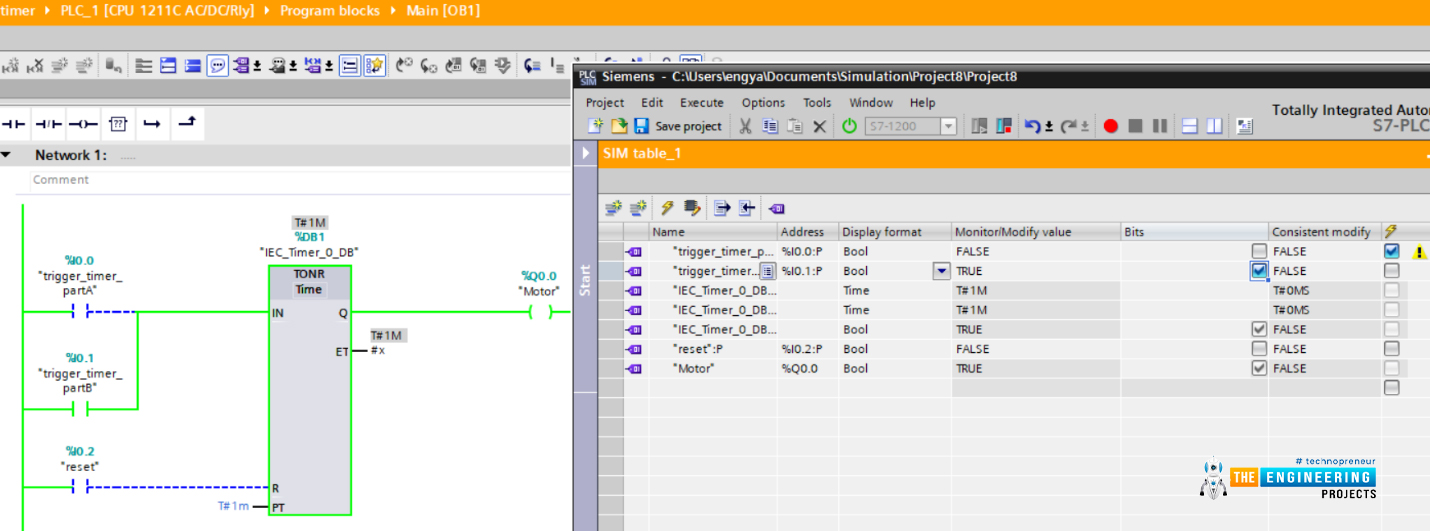Toggle the trigger_timer_partB bit checkbox
This screenshot has height=531, width=1430.
coord(1259,271)
